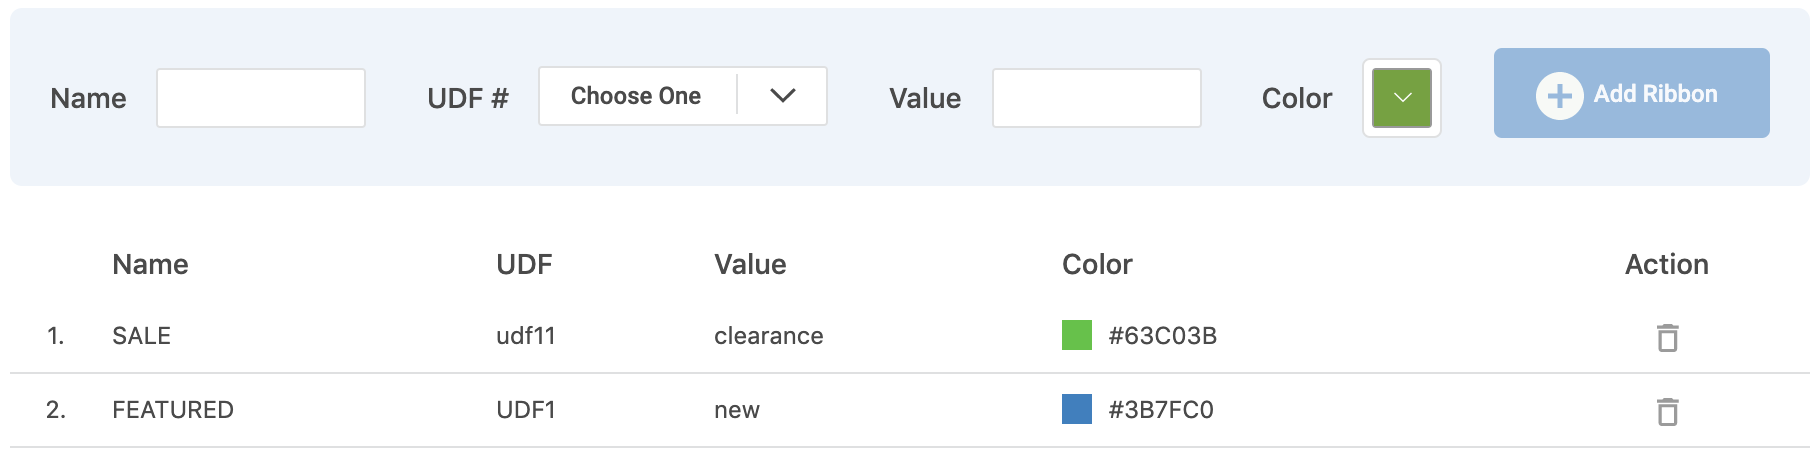This screenshot has height=456, width=1820.
Task: Click the chevron arrow in the UDF dropdown
Action: [783, 96]
